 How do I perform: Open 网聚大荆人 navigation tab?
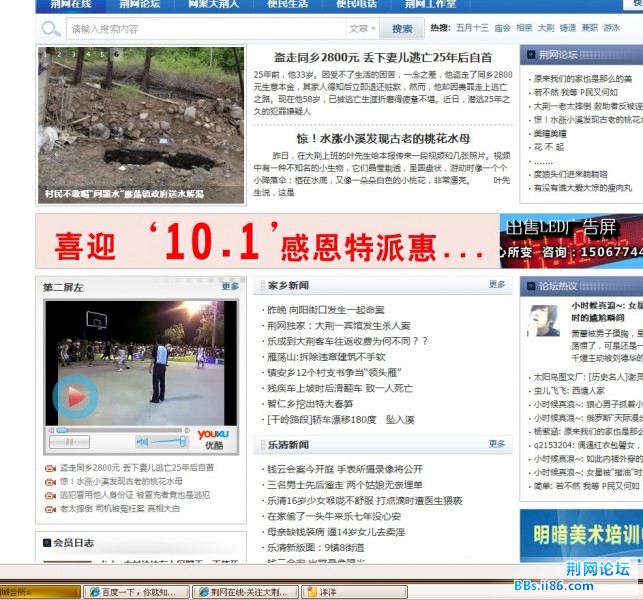click(x=213, y=4)
